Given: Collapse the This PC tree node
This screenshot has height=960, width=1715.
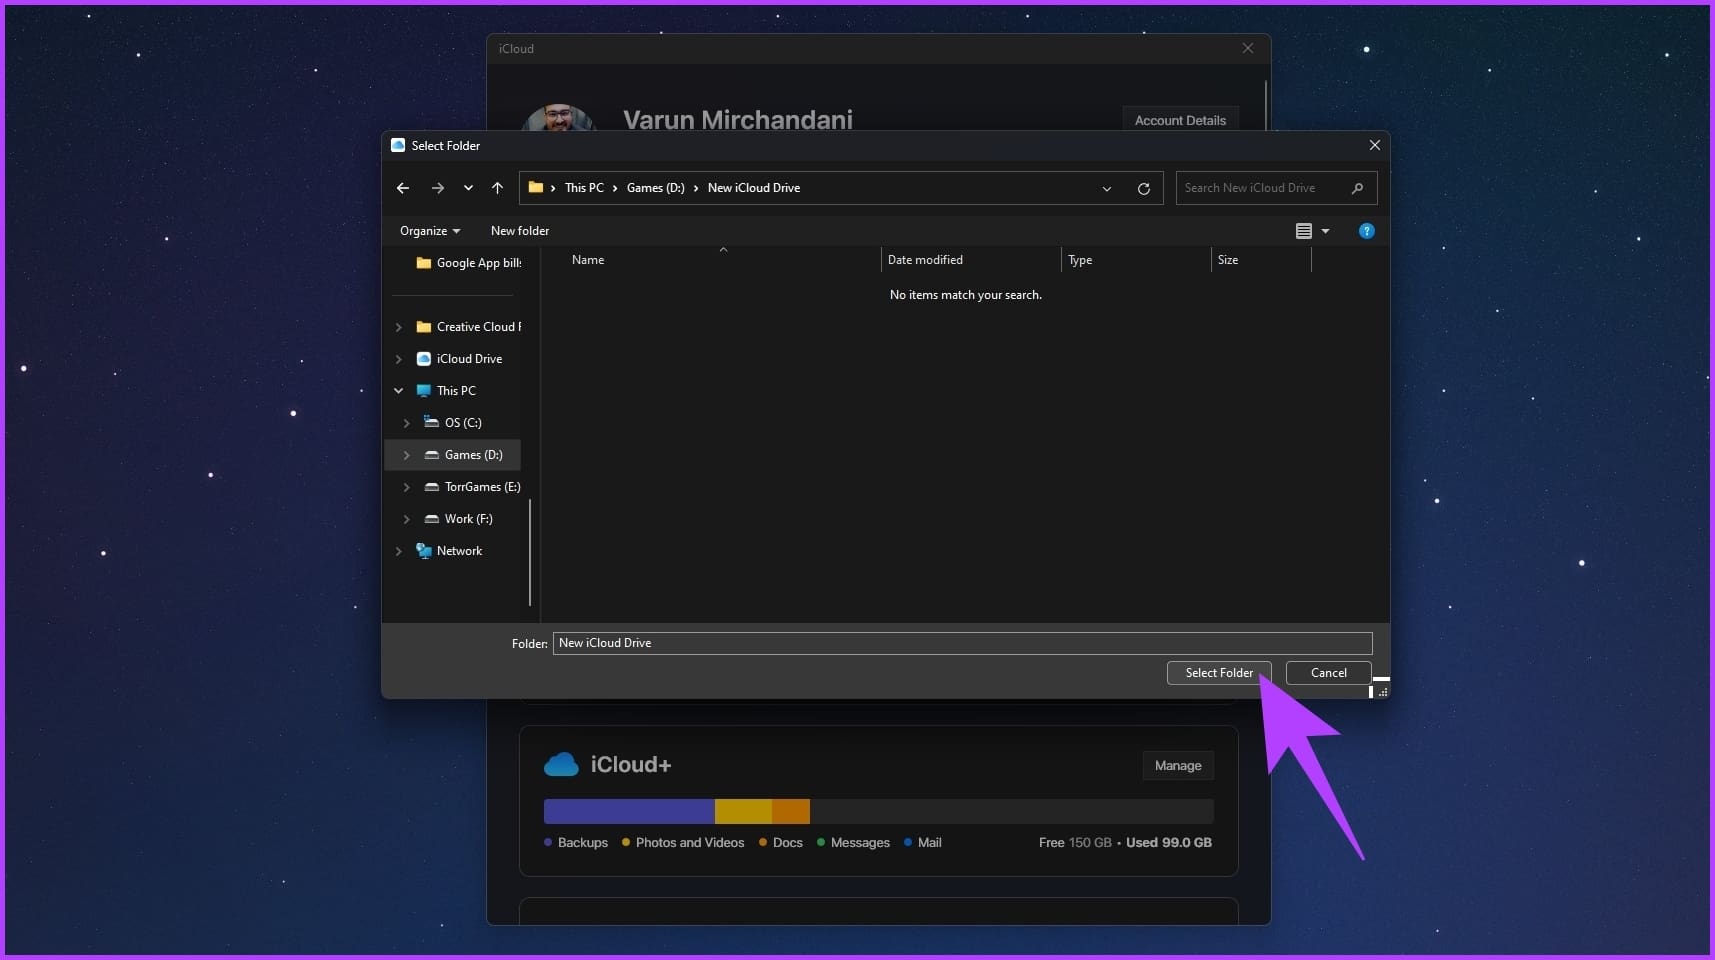Looking at the screenshot, I should click(x=398, y=391).
